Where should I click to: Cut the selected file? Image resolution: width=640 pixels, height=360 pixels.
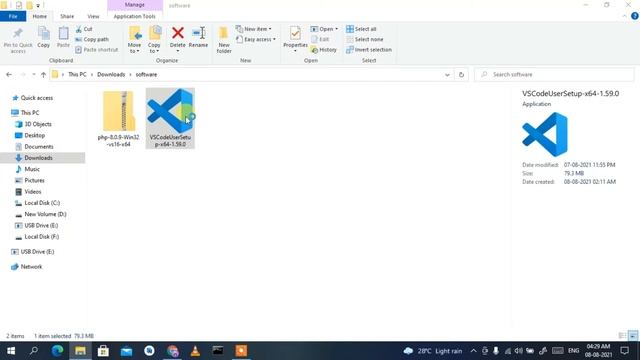click(x=84, y=29)
